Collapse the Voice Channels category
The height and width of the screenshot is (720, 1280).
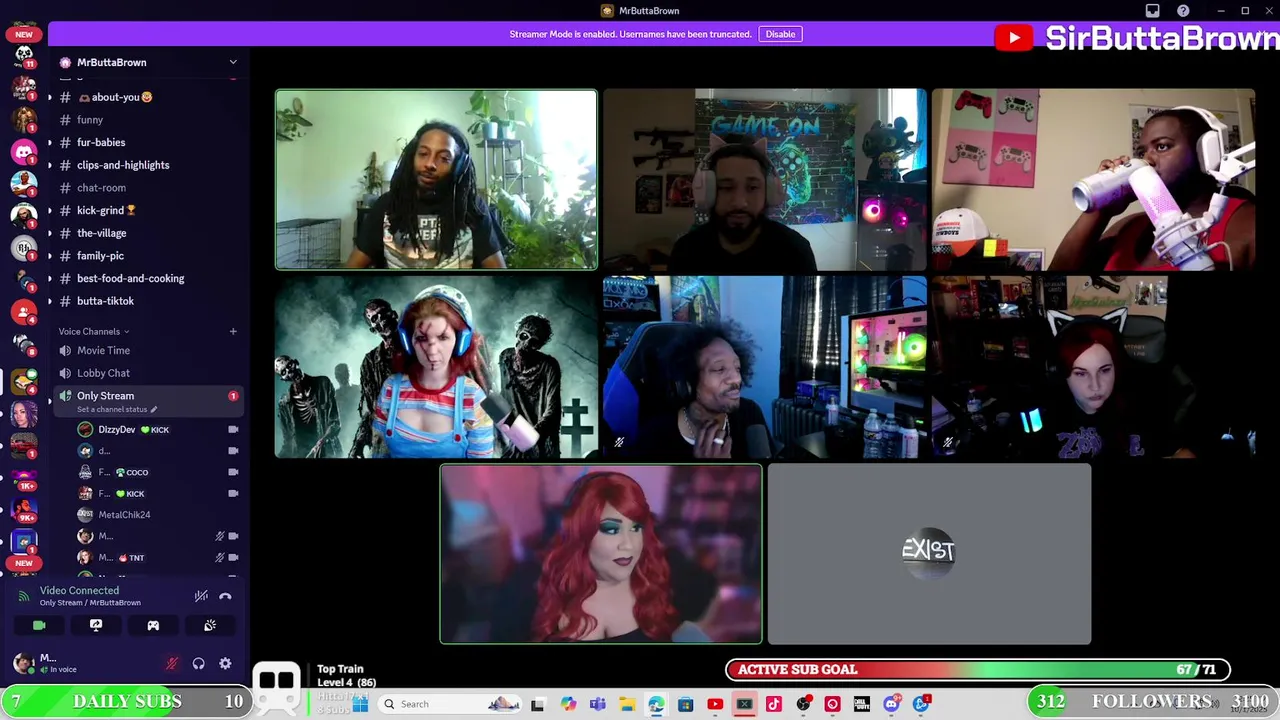(x=93, y=331)
